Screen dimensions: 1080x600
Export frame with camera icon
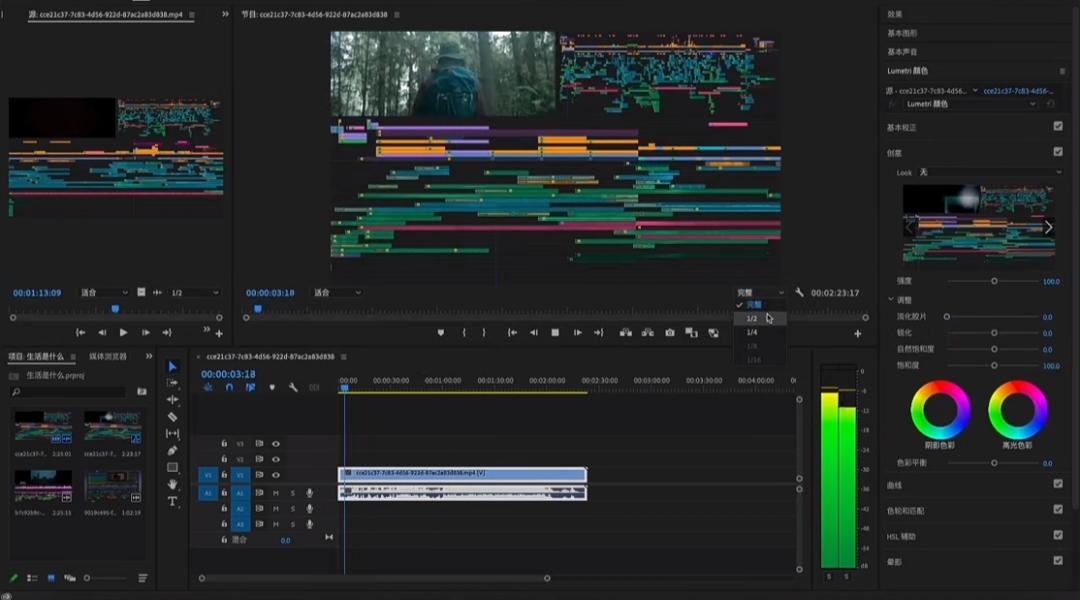(669, 333)
